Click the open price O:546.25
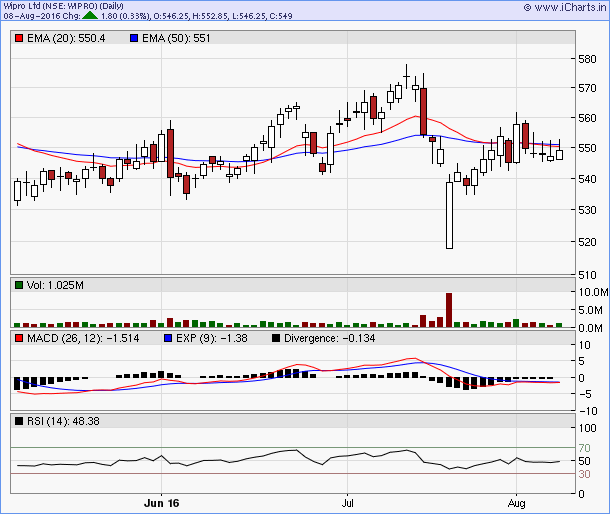The height and width of the screenshot is (514, 610). pyautogui.click(x=170, y=16)
